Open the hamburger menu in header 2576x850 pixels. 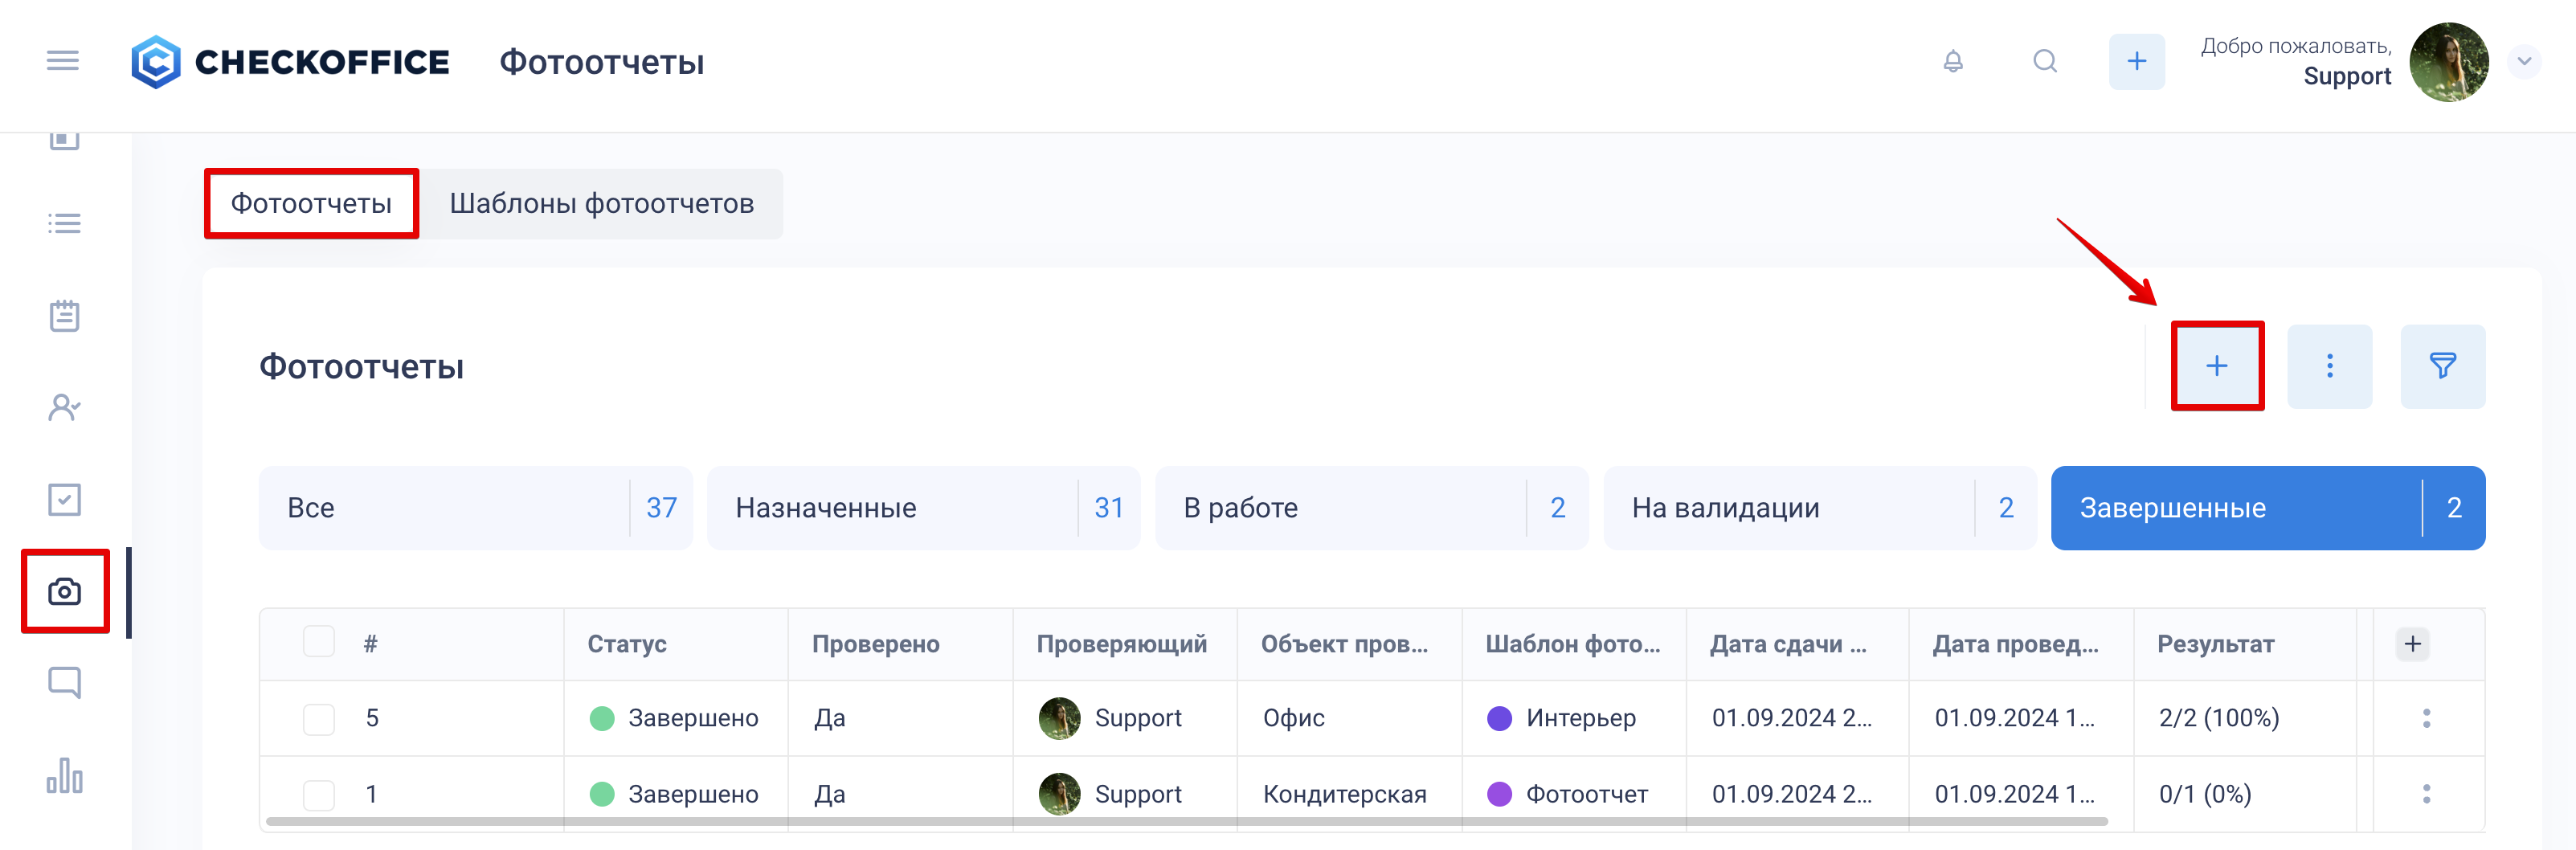tap(62, 61)
